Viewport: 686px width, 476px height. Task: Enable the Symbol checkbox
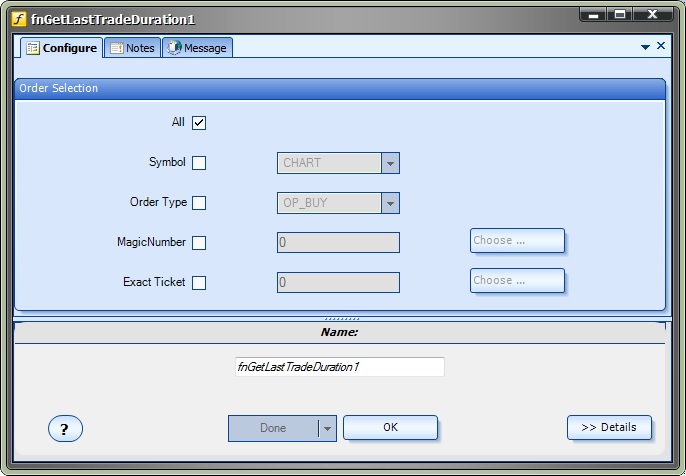point(199,163)
